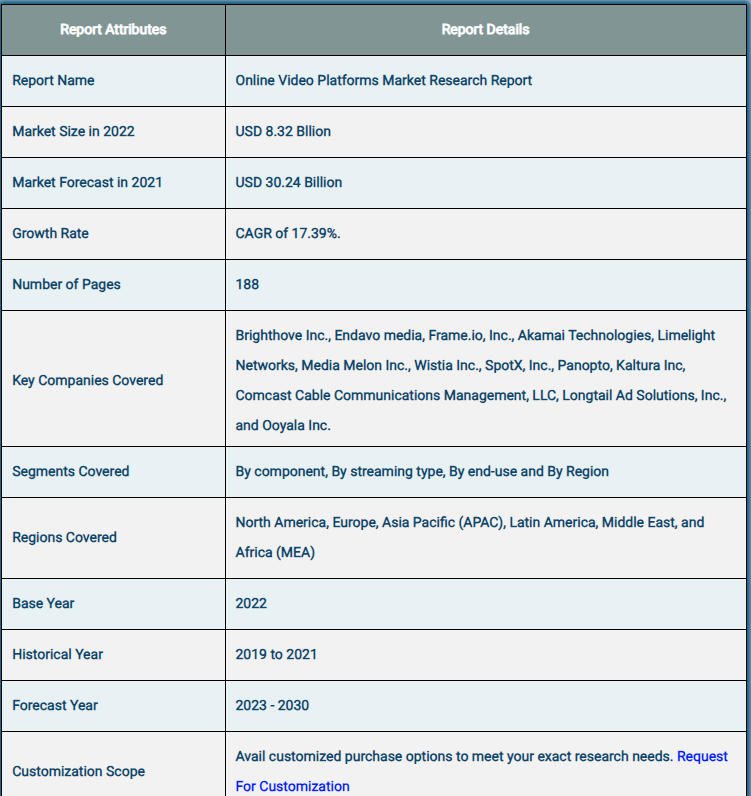Select the Report Details column header
751x796 pixels.
pyautogui.click(x=485, y=29)
